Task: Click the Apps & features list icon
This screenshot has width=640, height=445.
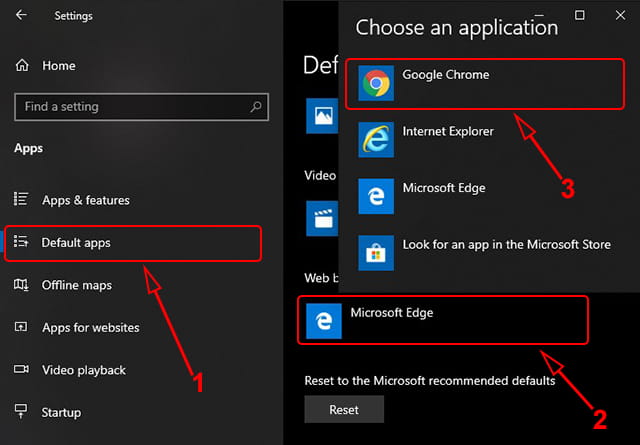Action: click(x=21, y=199)
